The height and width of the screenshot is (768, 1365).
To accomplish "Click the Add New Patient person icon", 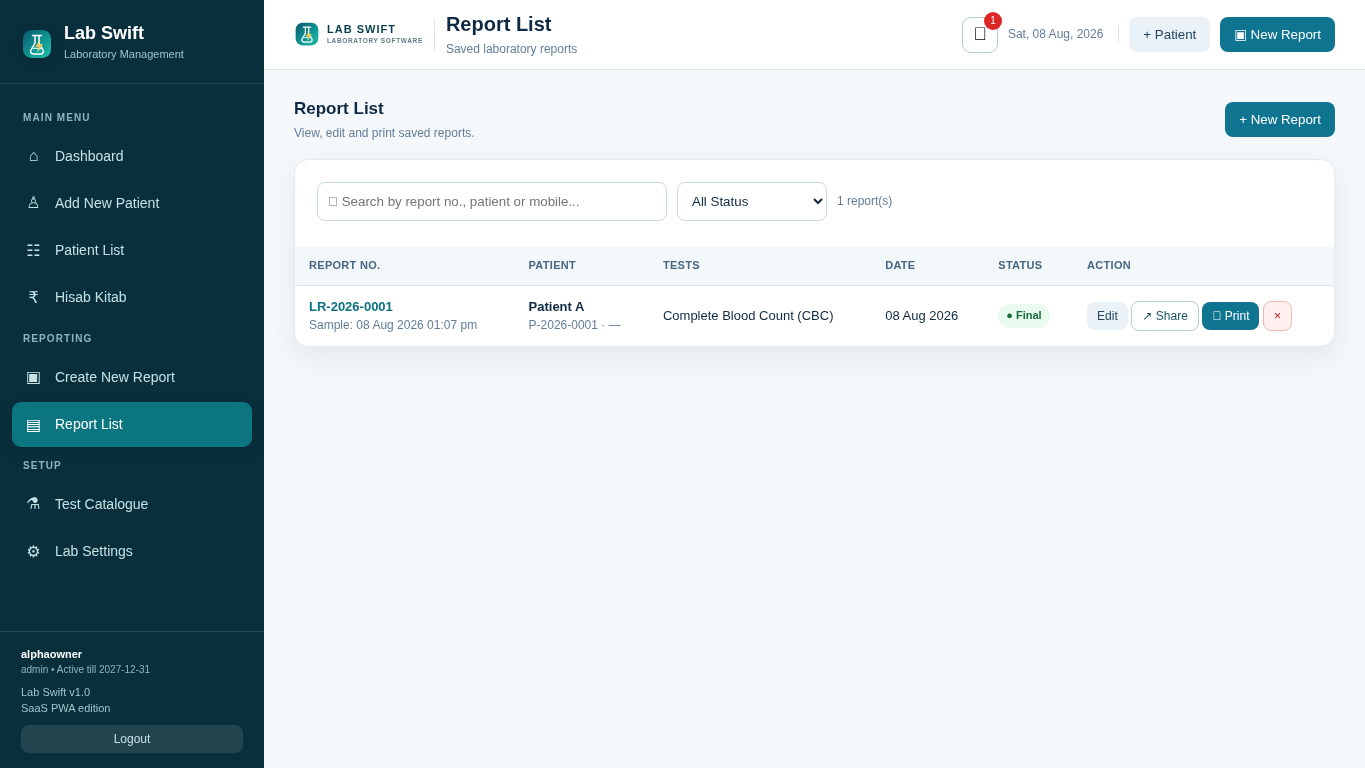I will click(33, 203).
